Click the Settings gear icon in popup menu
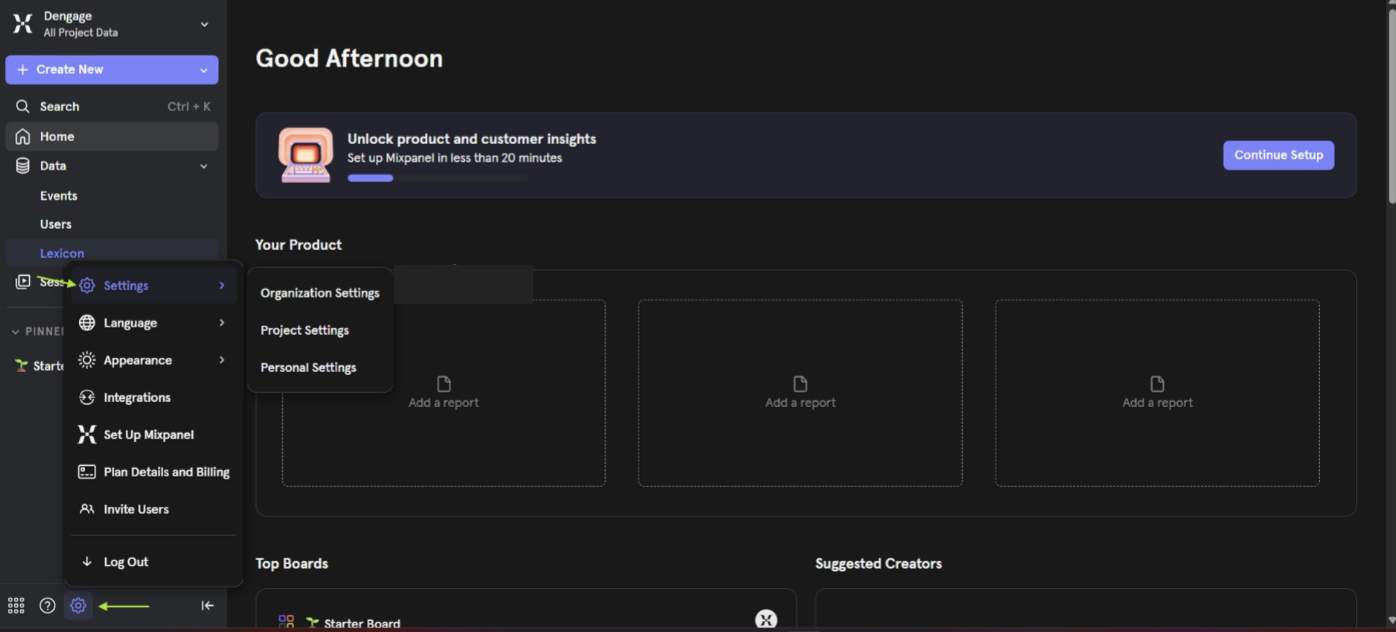Screen dimensions: 1396x632 pyautogui.click(x=87, y=285)
